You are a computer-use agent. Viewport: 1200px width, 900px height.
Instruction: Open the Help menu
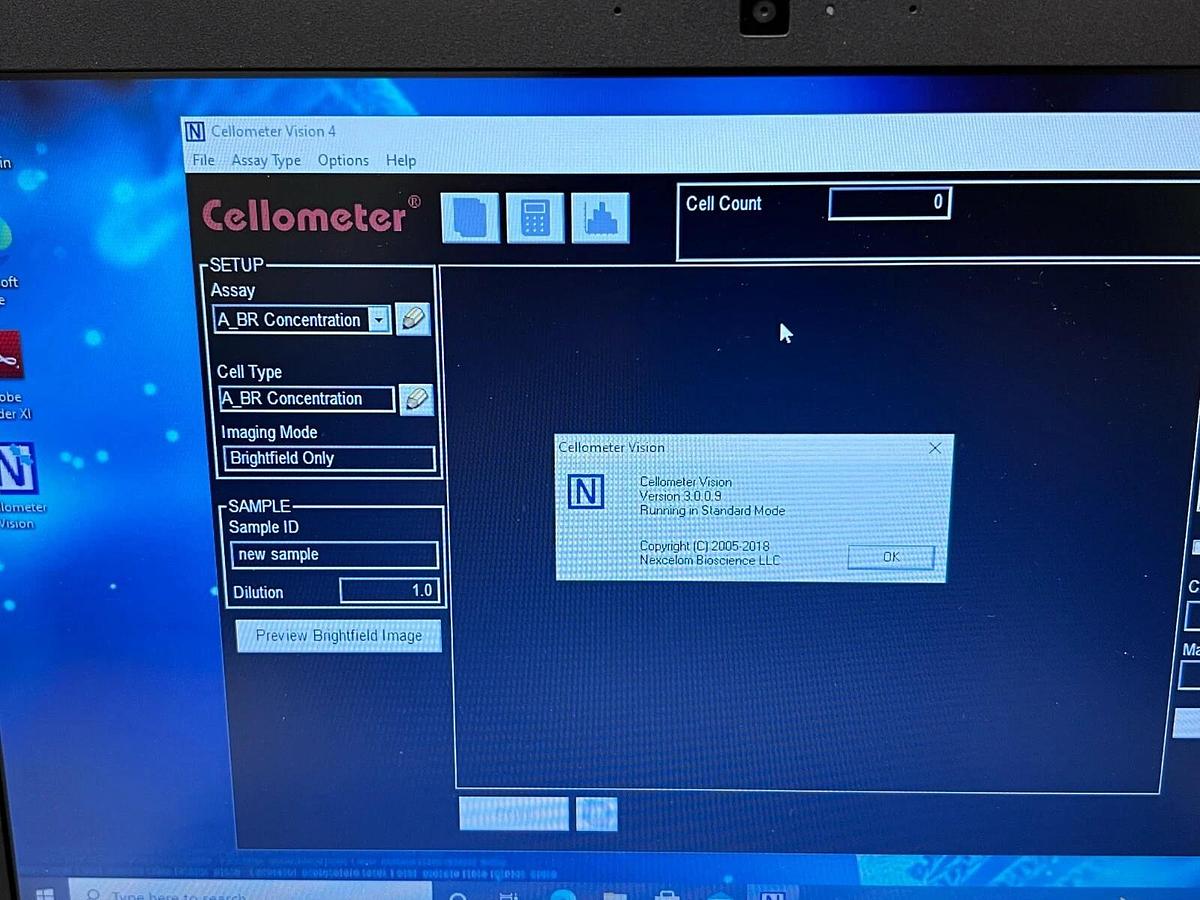(401, 160)
